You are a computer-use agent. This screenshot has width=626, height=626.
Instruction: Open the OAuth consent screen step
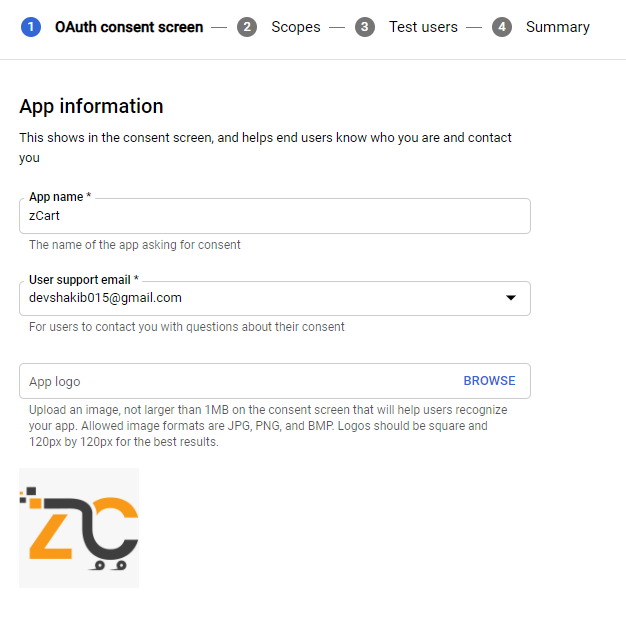pos(129,27)
